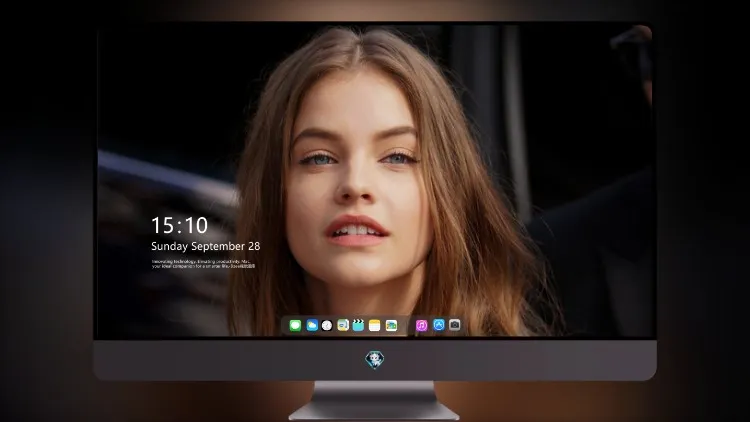Open the yellow Notes app in the dock

(375, 325)
